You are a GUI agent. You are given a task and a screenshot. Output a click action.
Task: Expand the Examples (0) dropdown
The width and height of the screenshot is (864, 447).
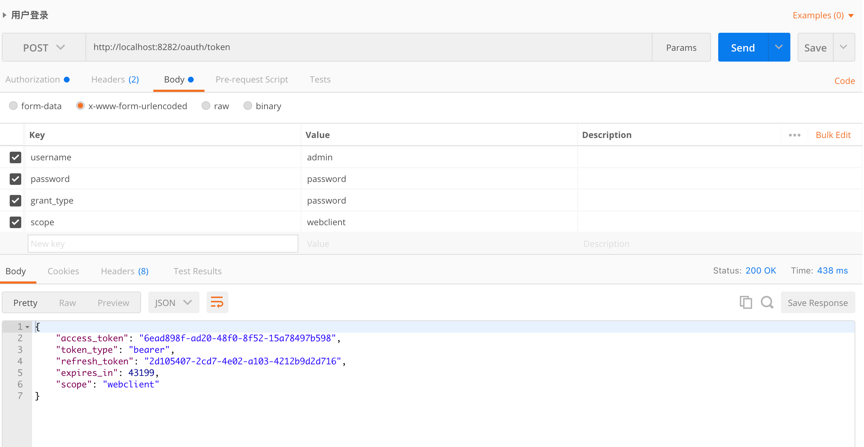(x=823, y=15)
